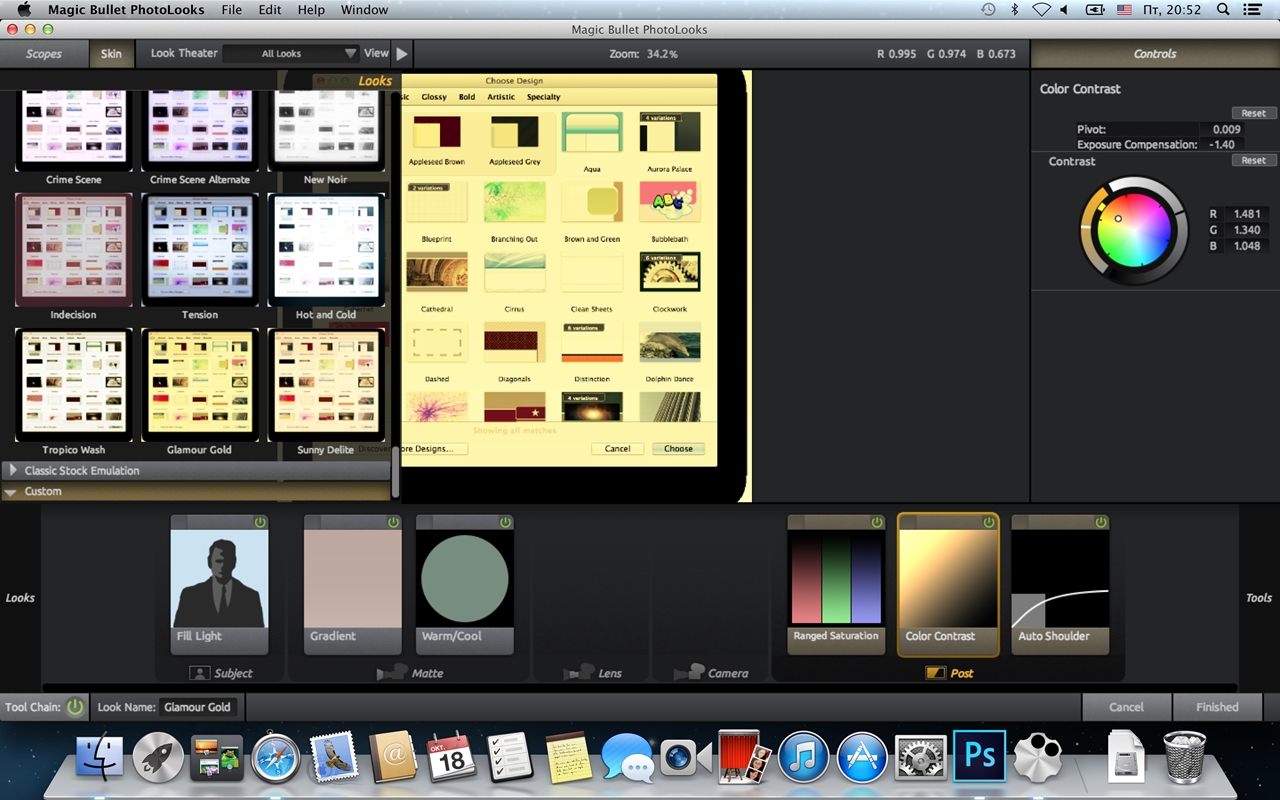The width and height of the screenshot is (1280, 800).
Task: Select the Gradient tool card
Action: (353, 585)
